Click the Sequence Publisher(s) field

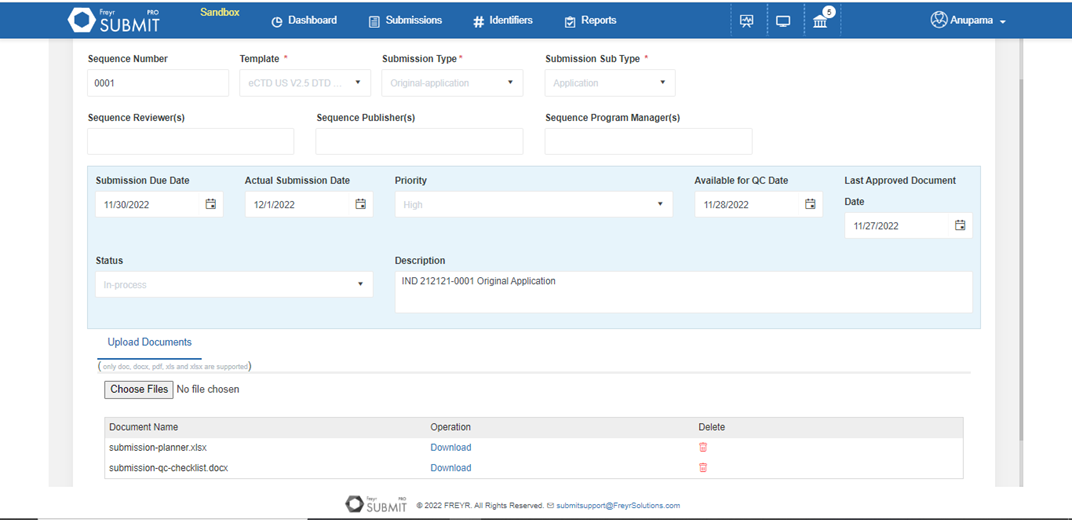coord(419,141)
